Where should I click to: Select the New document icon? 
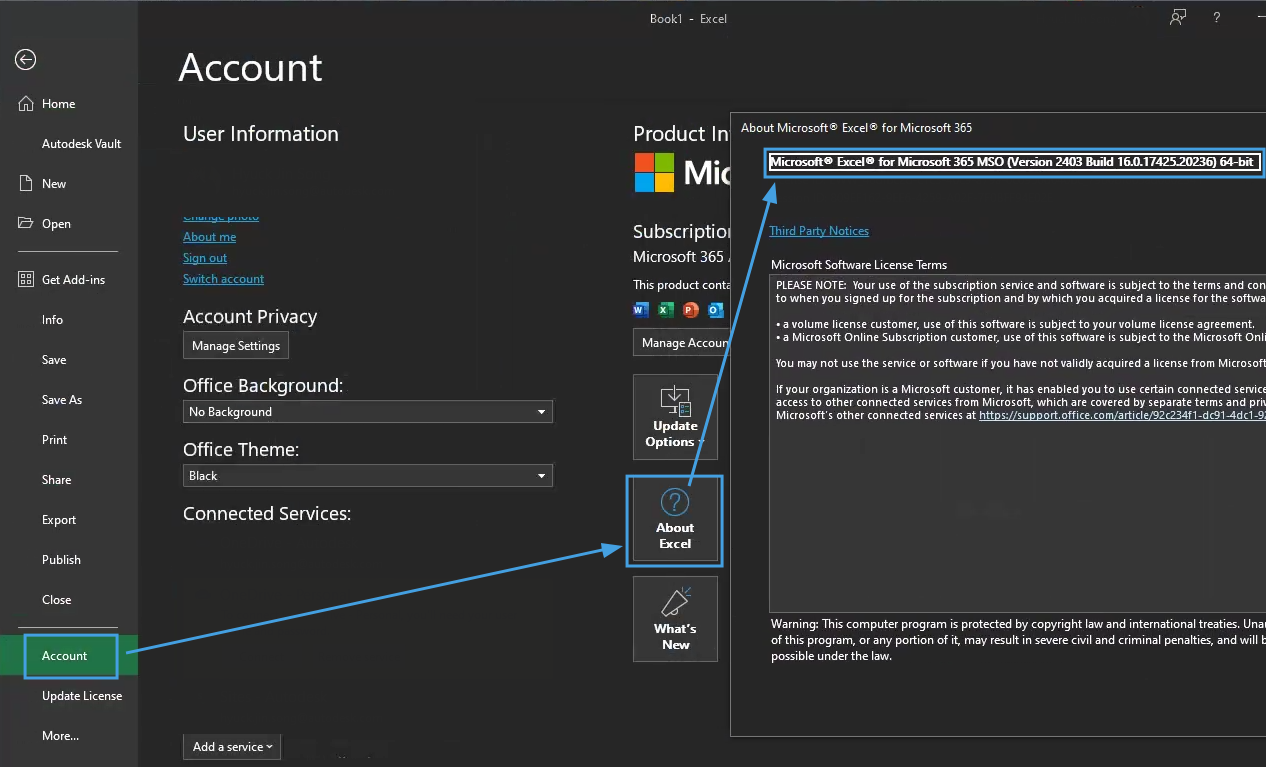pyautogui.click(x=26, y=184)
